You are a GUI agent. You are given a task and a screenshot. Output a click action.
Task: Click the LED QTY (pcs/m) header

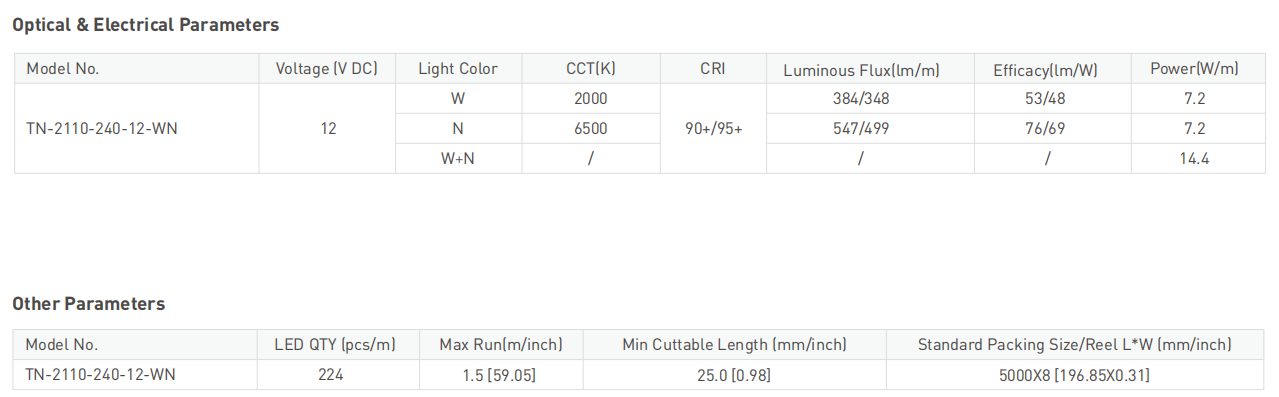[335, 345]
